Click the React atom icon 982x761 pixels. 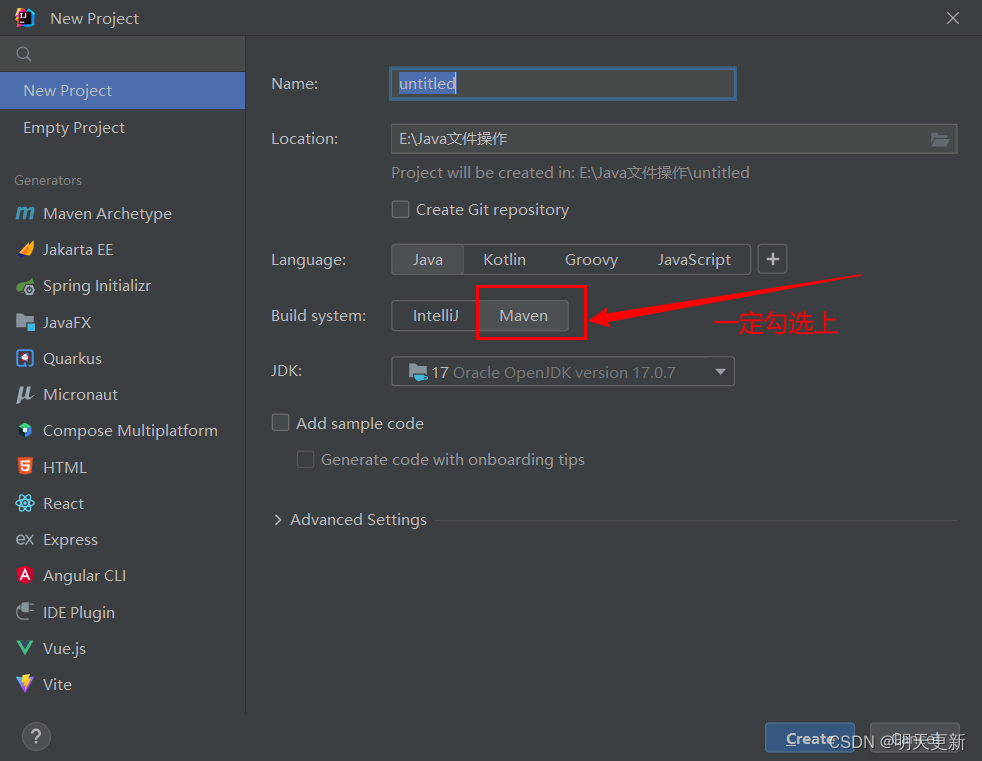pyautogui.click(x=25, y=503)
